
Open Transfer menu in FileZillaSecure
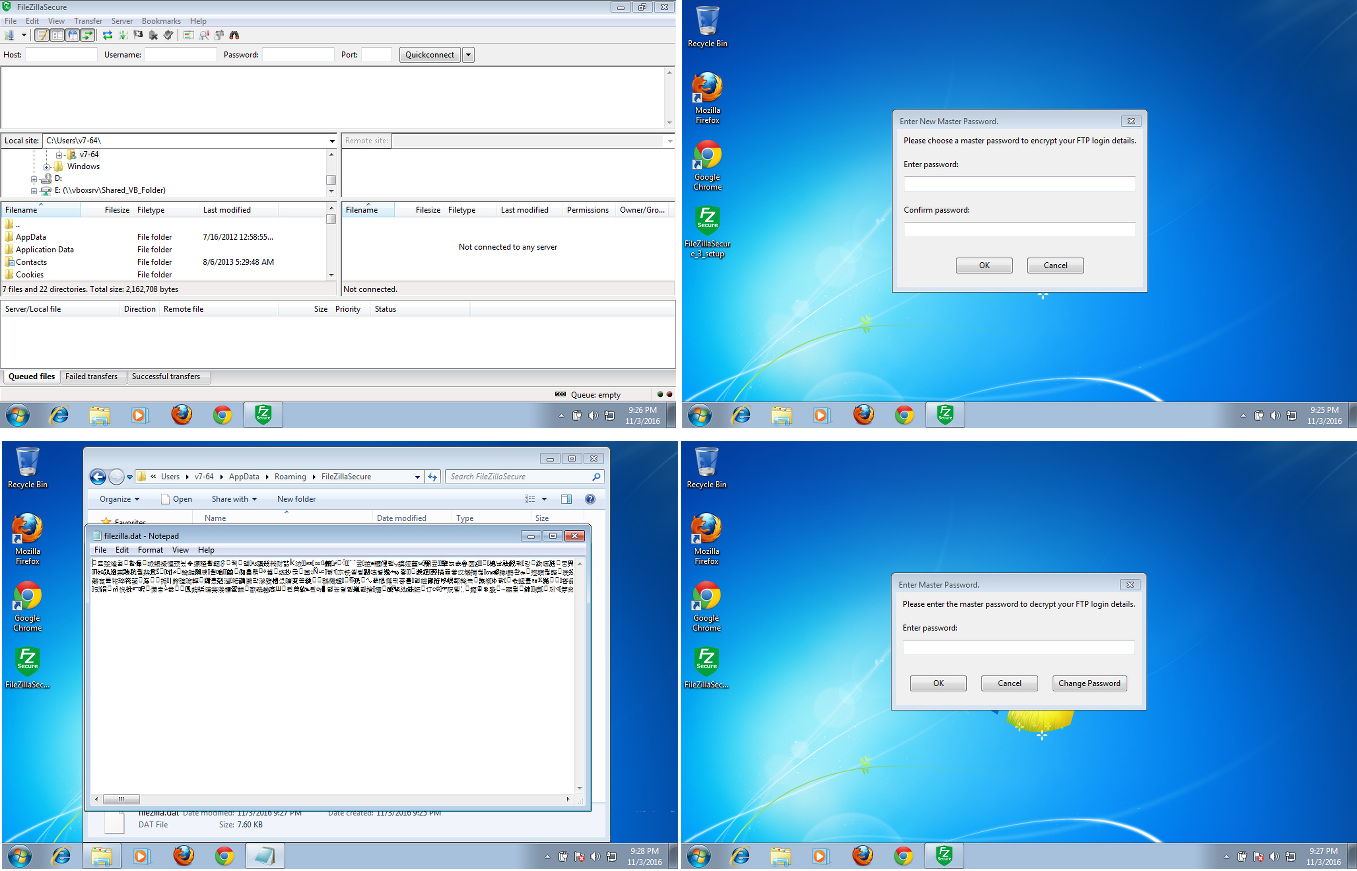point(88,21)
